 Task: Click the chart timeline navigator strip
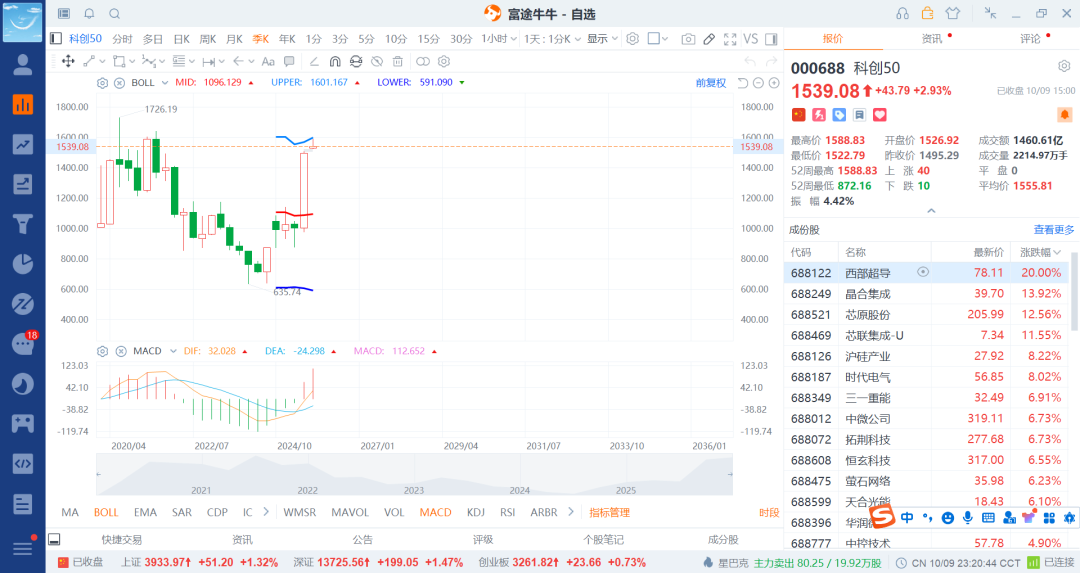414,475
